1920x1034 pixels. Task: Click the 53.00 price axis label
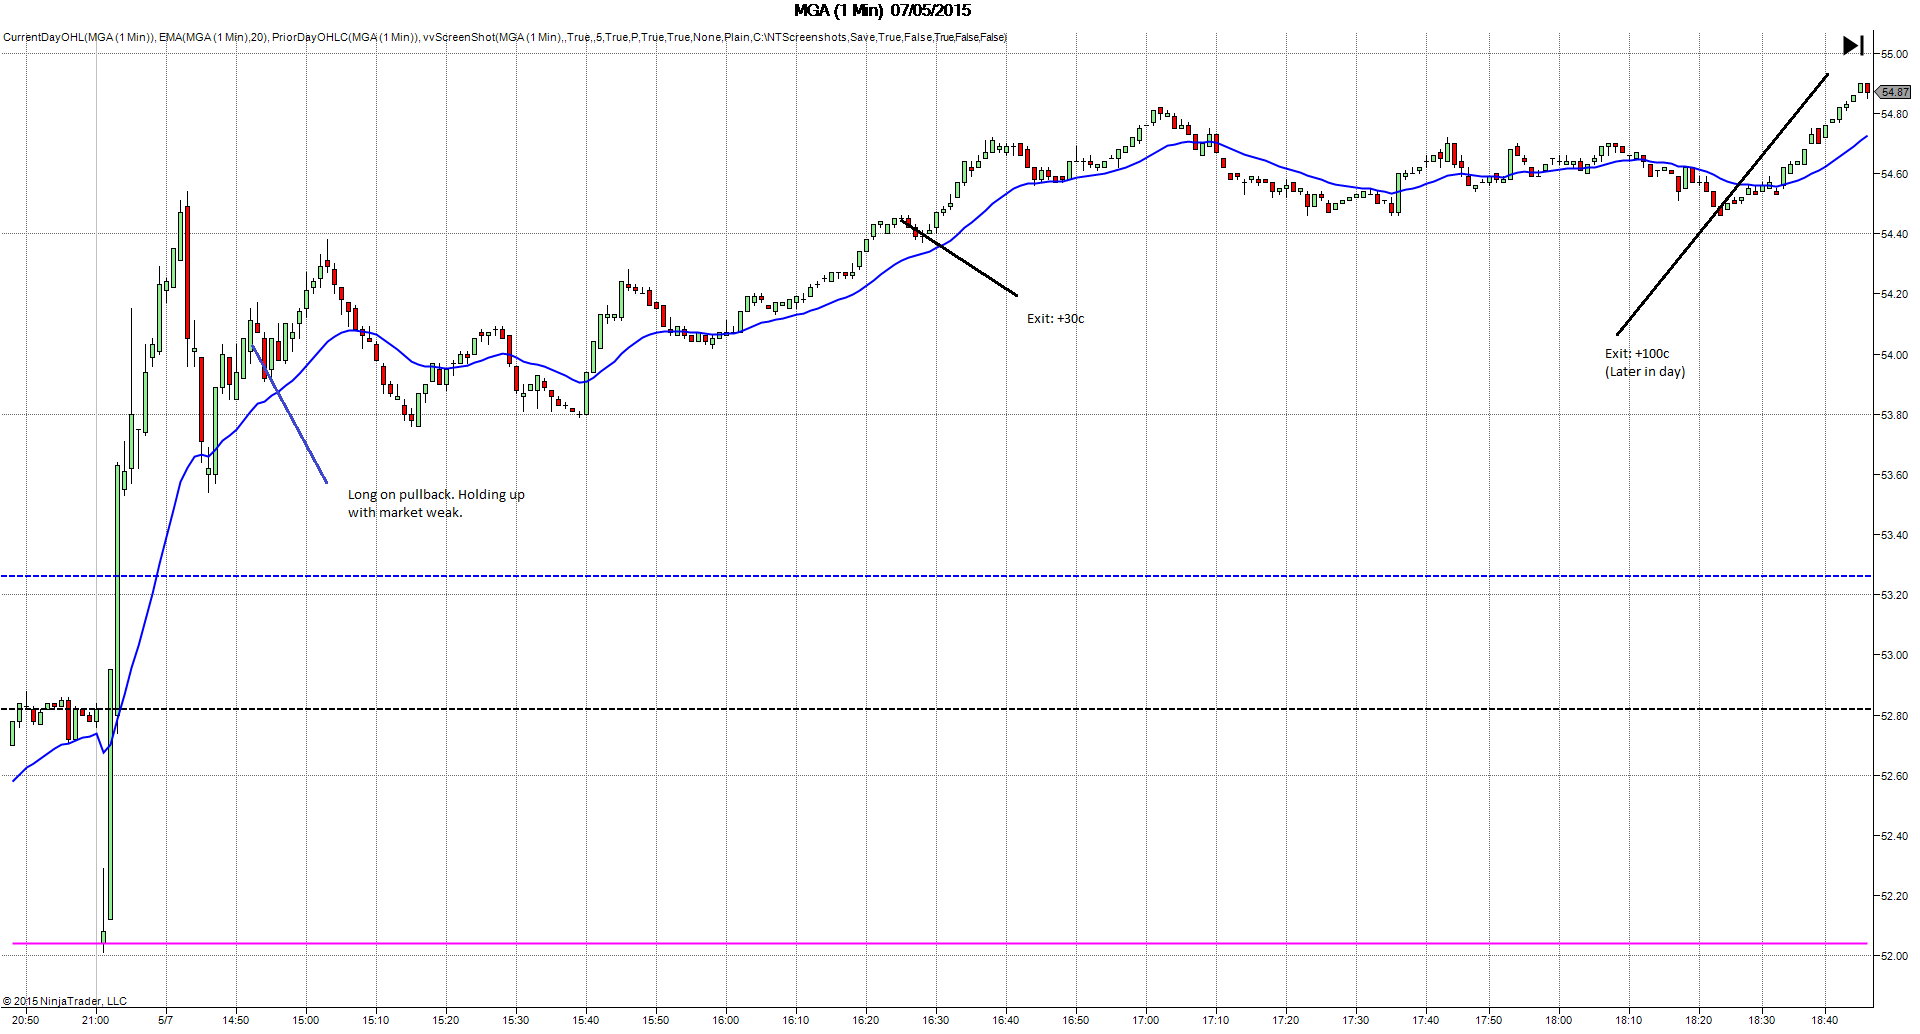[x=1894, y=655]
